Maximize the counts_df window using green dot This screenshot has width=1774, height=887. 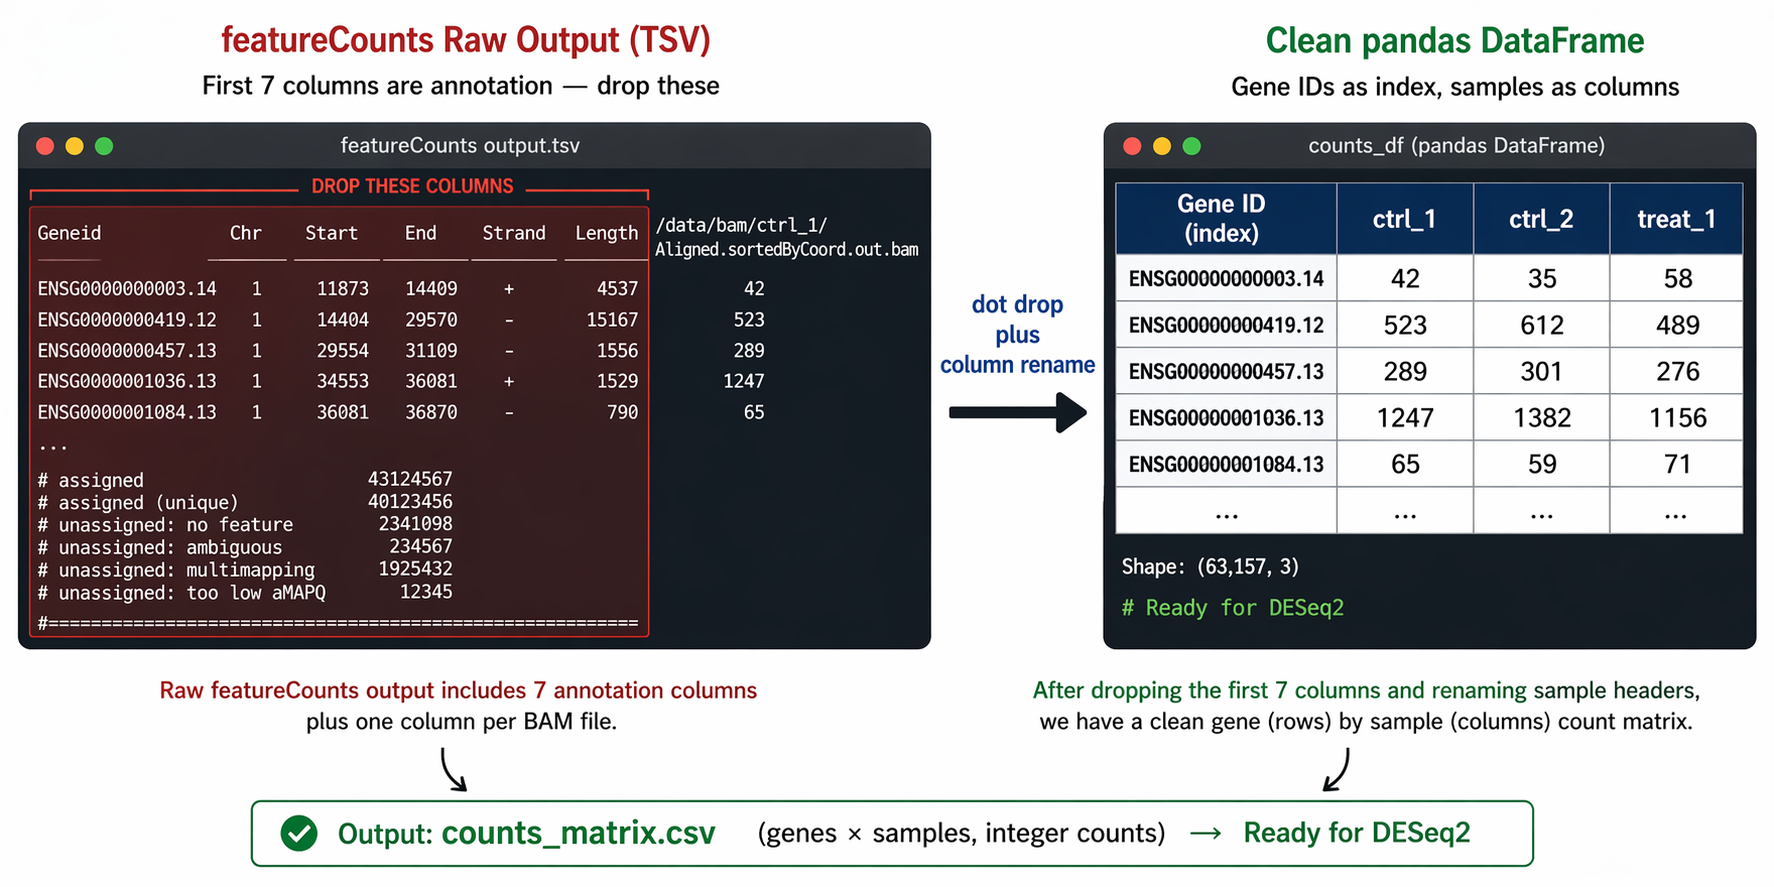pos(1192,146)
